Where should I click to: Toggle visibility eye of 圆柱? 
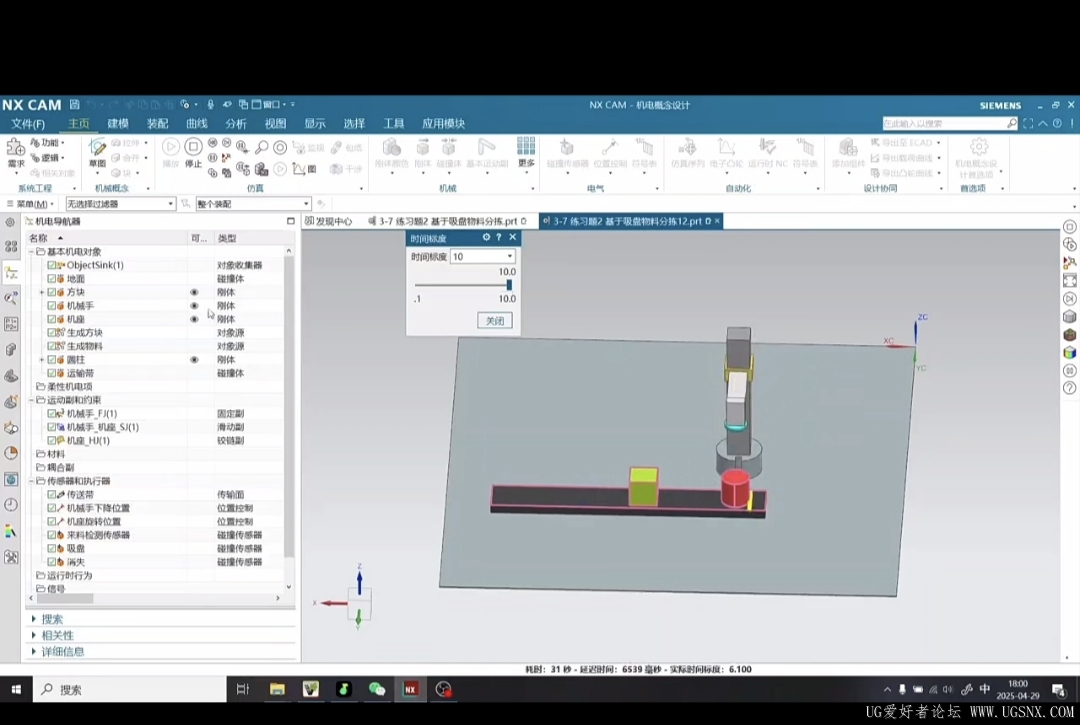point(194,360)
